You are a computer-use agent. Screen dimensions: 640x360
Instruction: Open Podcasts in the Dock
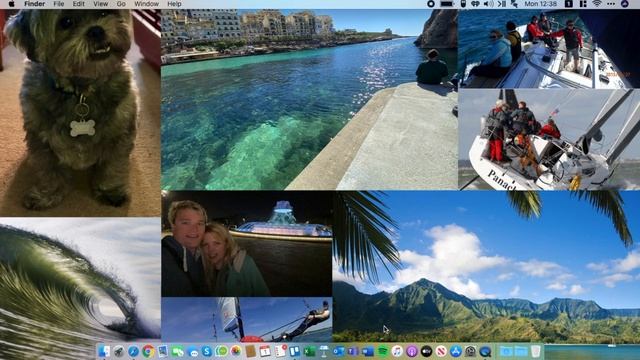(x=411, y=351)
